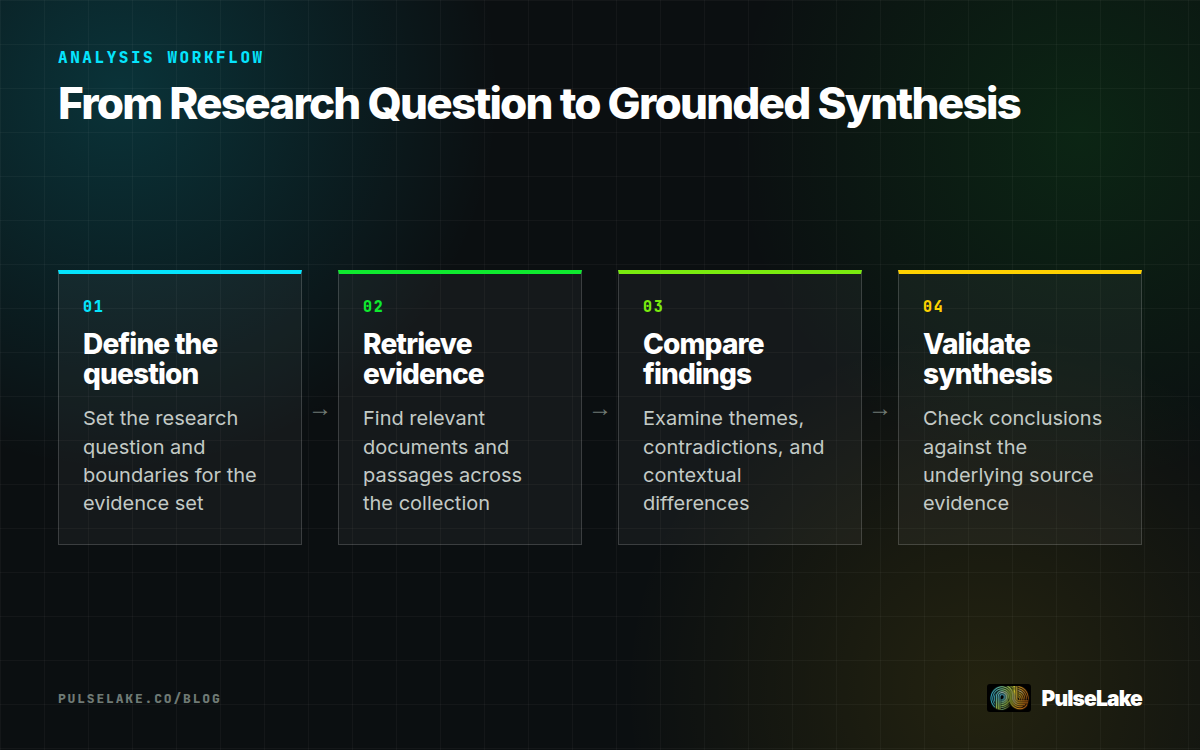Select the '04' step number
Screen dimensions: 1200x750
click(x=933, y=306)
